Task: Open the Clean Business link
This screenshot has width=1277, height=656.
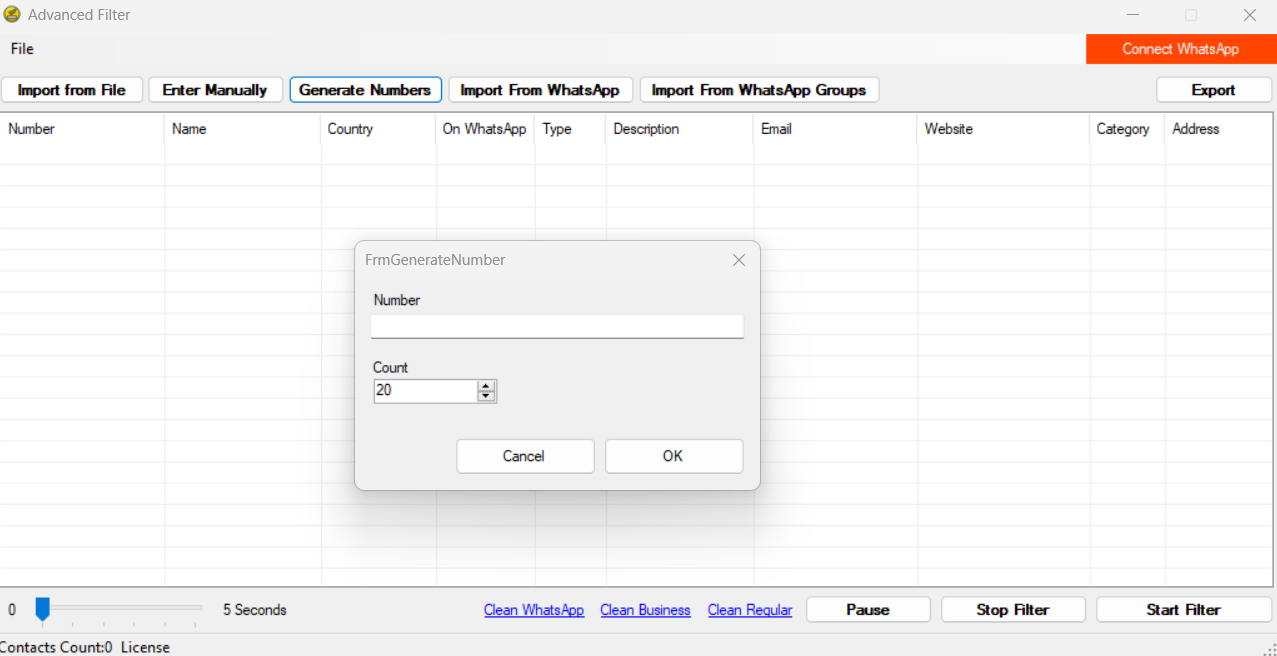Action: [x=645, y=610]
